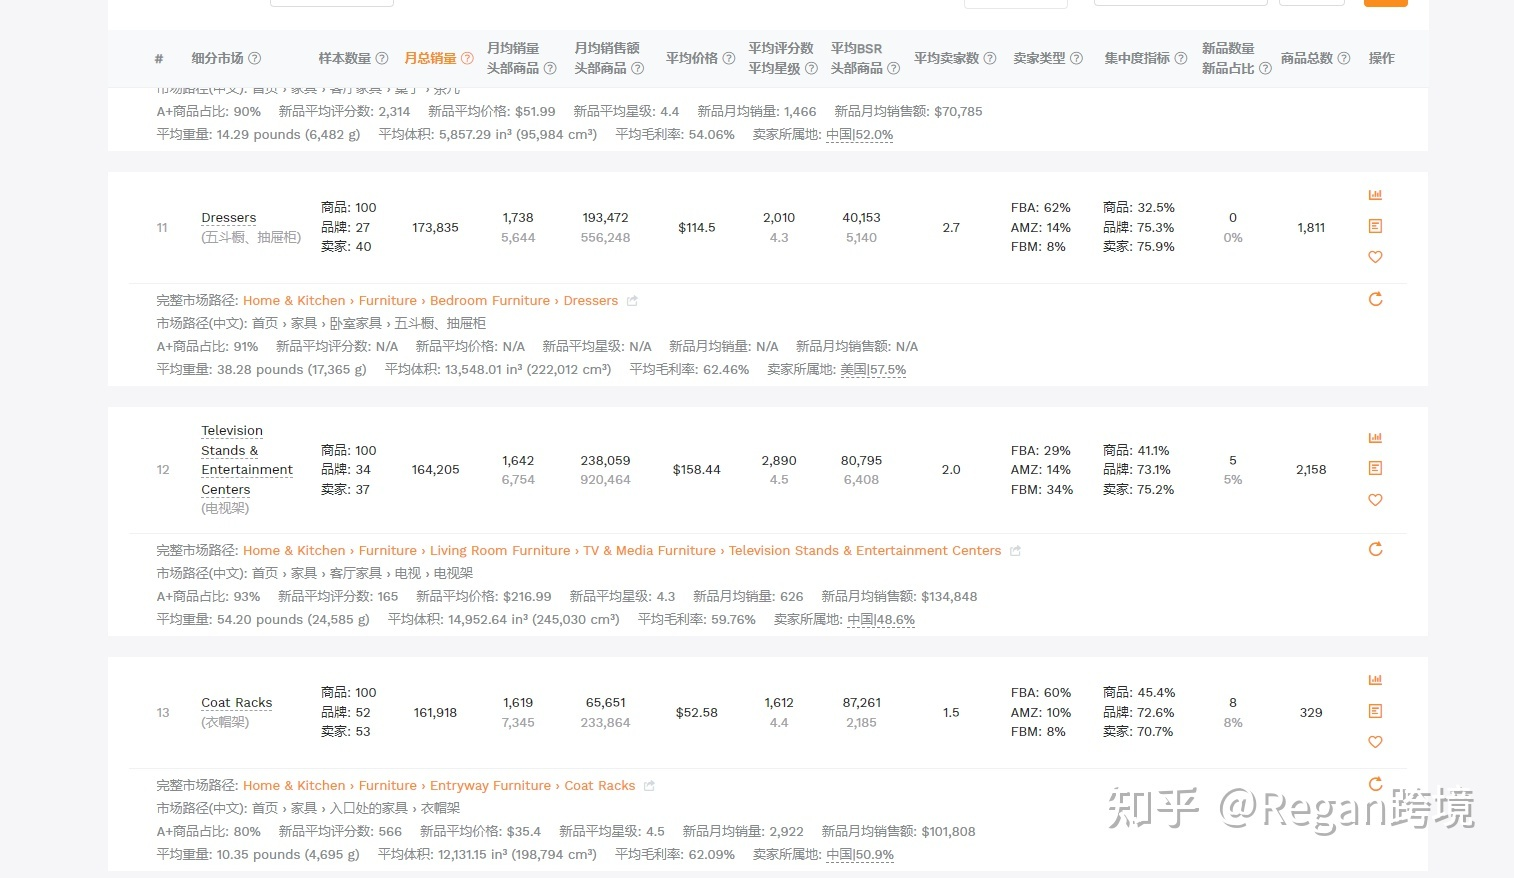Toggle the heart icon on the Coat Racks row
The width and height of the screenshot is (1514, 878).
(x=1375, y=742)
